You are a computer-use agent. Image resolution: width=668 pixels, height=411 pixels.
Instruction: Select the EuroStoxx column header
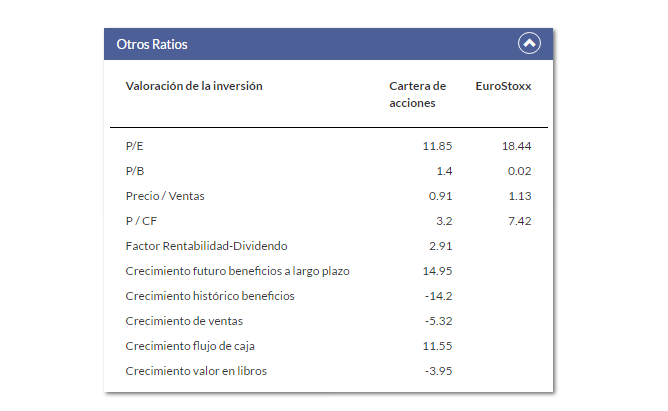pos(503,86)
